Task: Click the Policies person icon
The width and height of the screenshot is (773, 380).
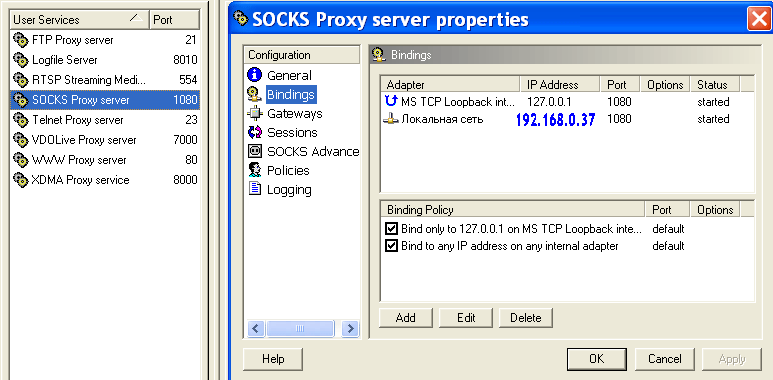Action: click(254, 171)
